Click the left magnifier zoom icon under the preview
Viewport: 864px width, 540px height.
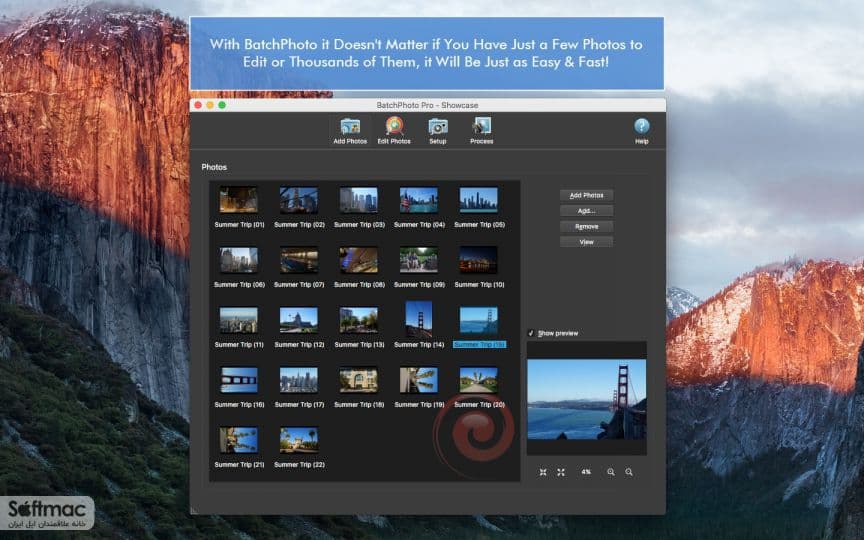click(611, 472)
